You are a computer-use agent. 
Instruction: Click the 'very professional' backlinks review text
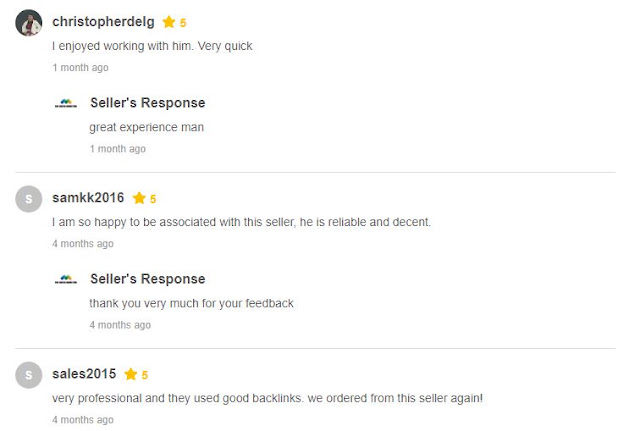point(267,398)
